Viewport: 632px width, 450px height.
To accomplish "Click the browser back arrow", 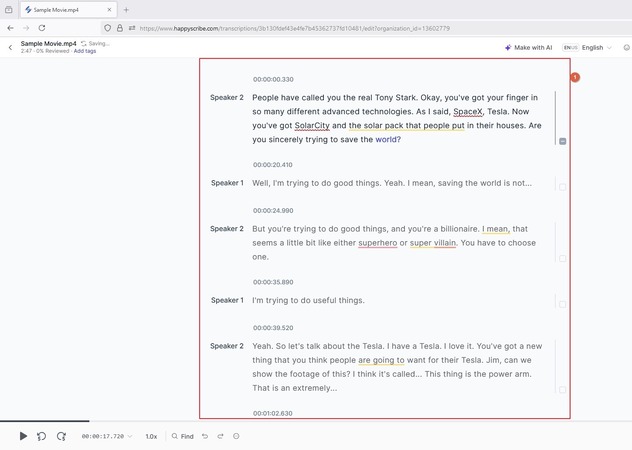I will (x=10, y=28).
